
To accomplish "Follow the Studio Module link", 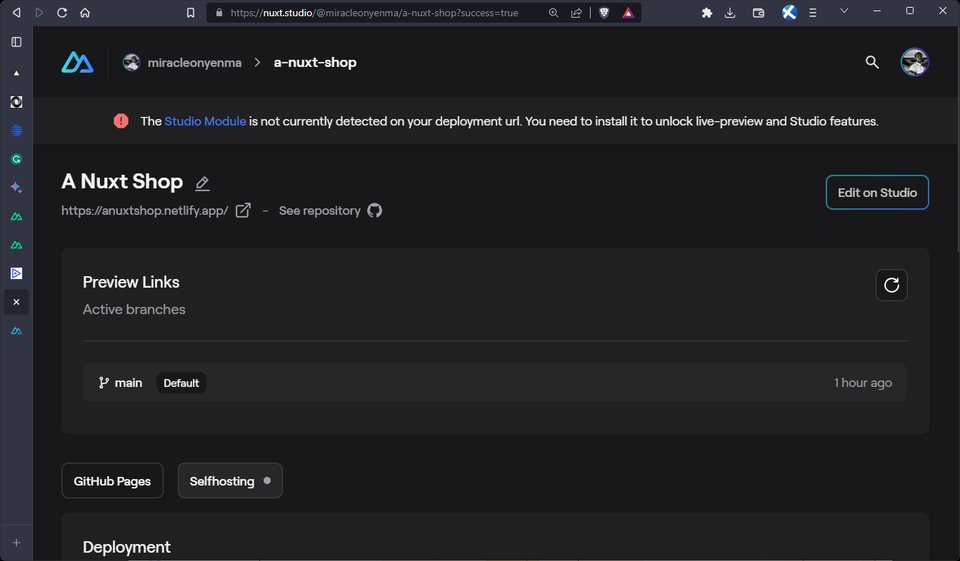I will 205,121.
